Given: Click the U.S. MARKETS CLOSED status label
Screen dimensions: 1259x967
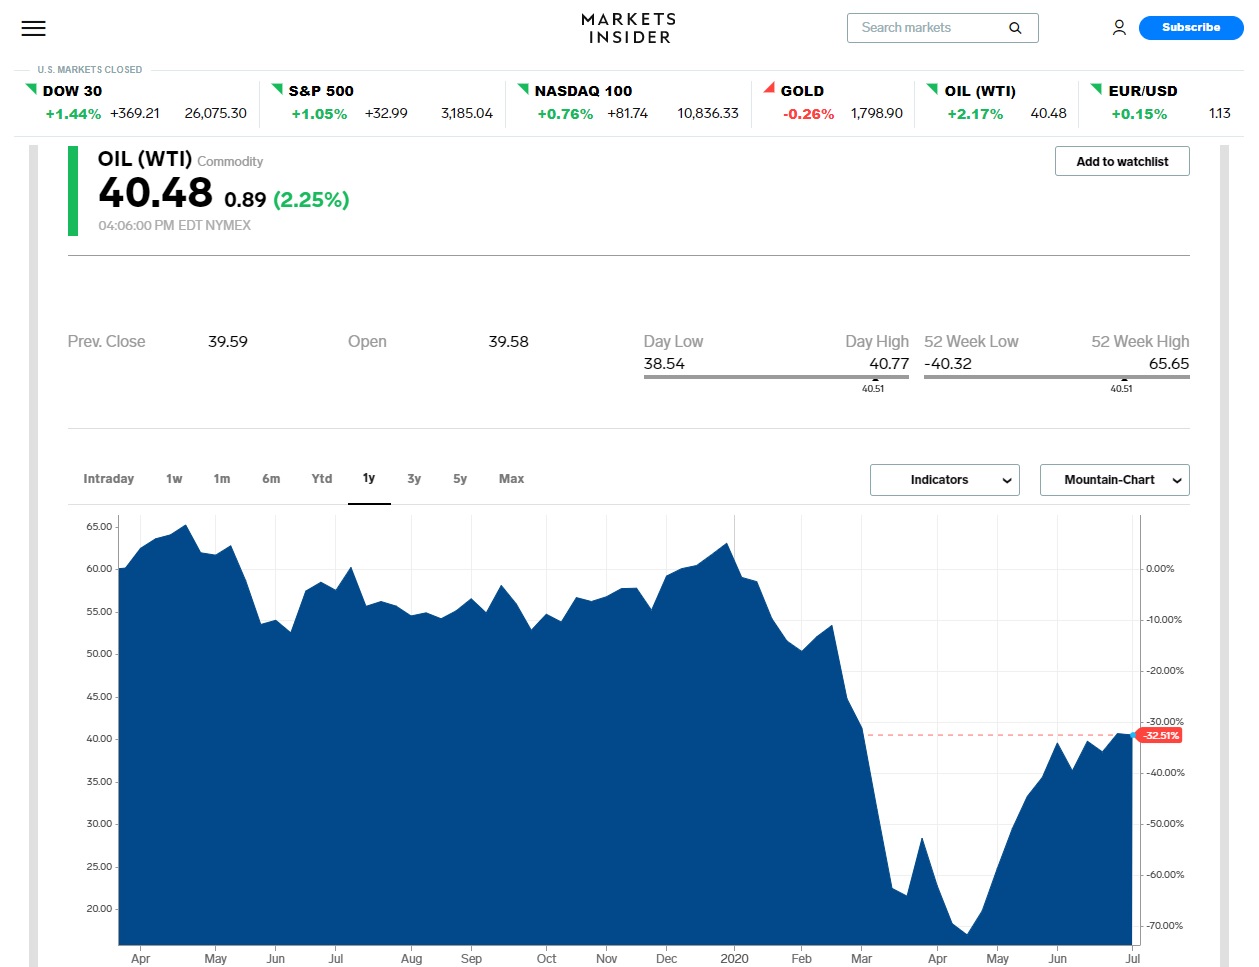Looking at the screenshot, I should tap(90, 70).
